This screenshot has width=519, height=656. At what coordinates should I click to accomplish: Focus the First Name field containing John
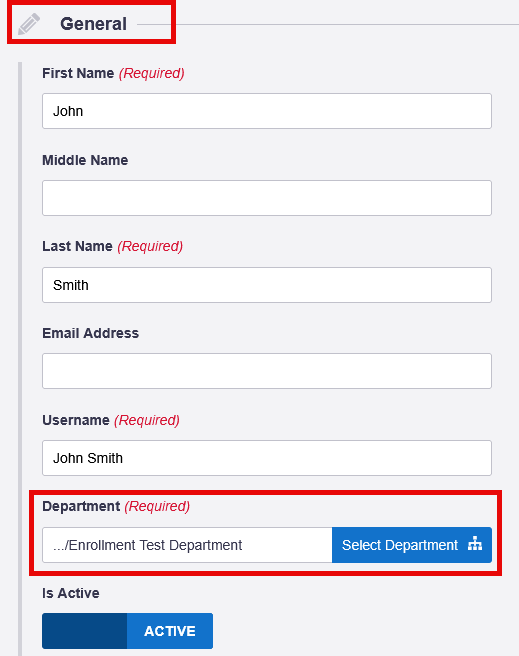(267, 111)
